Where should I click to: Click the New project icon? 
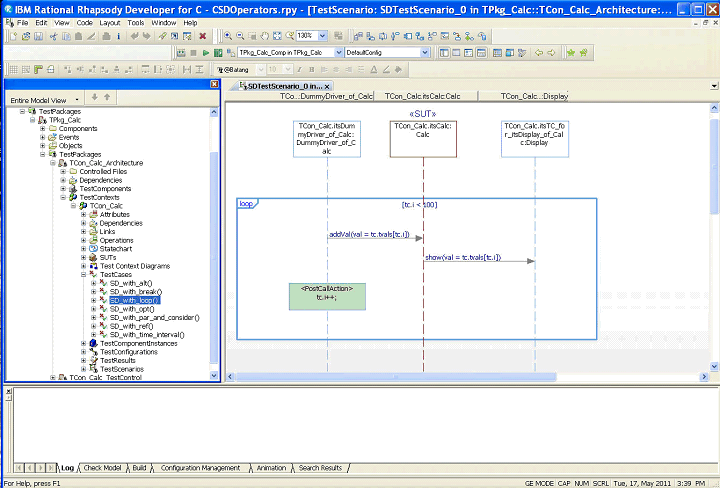(13, 36)
